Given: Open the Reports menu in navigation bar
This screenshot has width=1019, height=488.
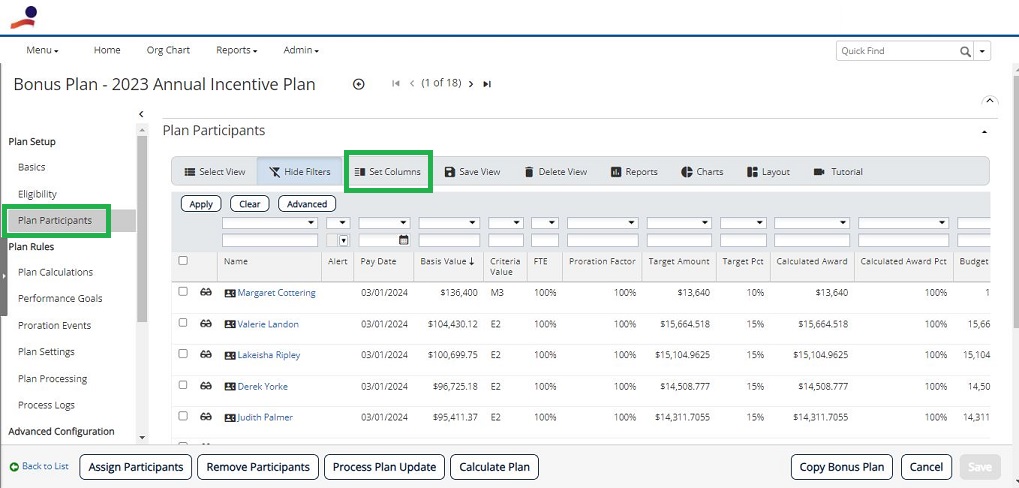Looking at the screenshot, I should pos(237,50).
